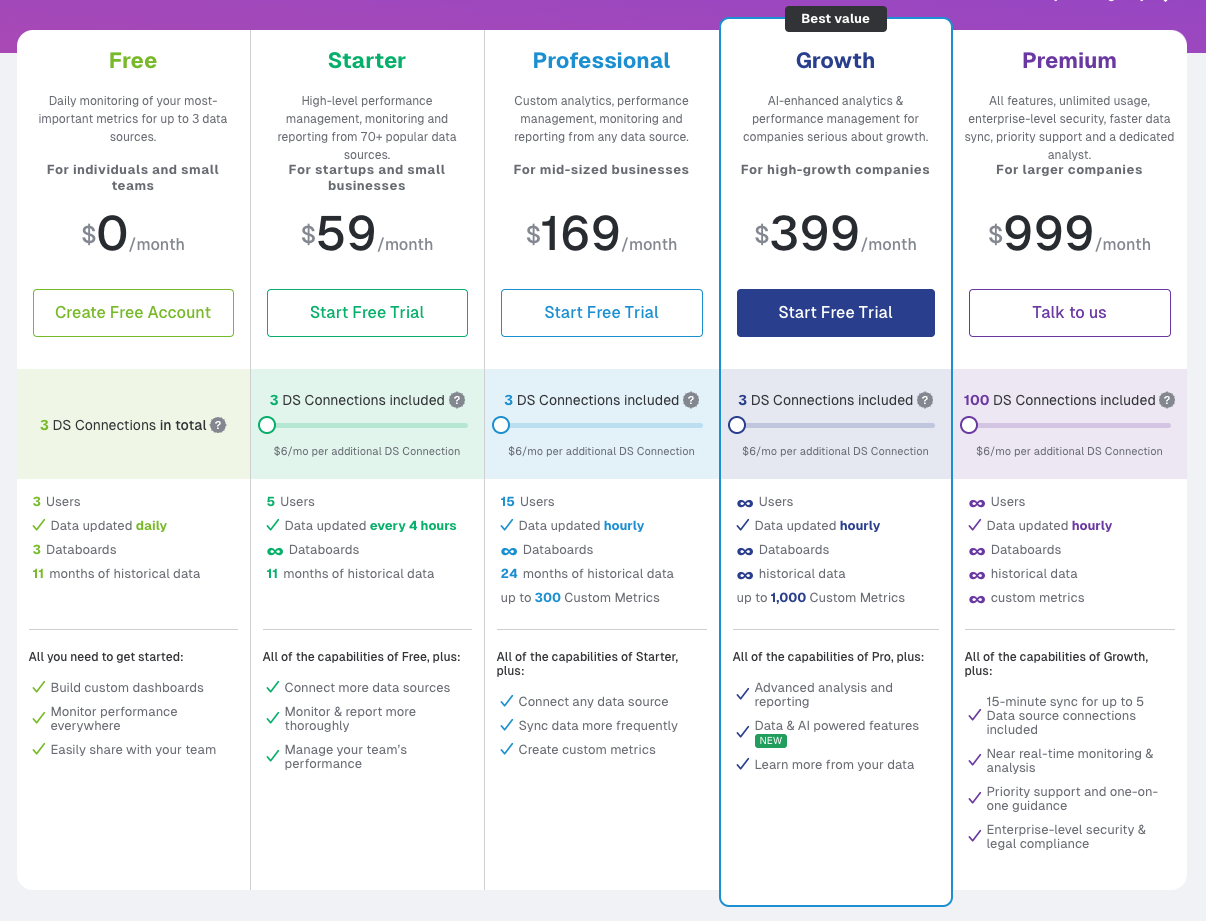The width and height of the screenshot is (1206, 921).
Task: Click infinity icon beside Premium custom metrics
Action: point(977,598)
